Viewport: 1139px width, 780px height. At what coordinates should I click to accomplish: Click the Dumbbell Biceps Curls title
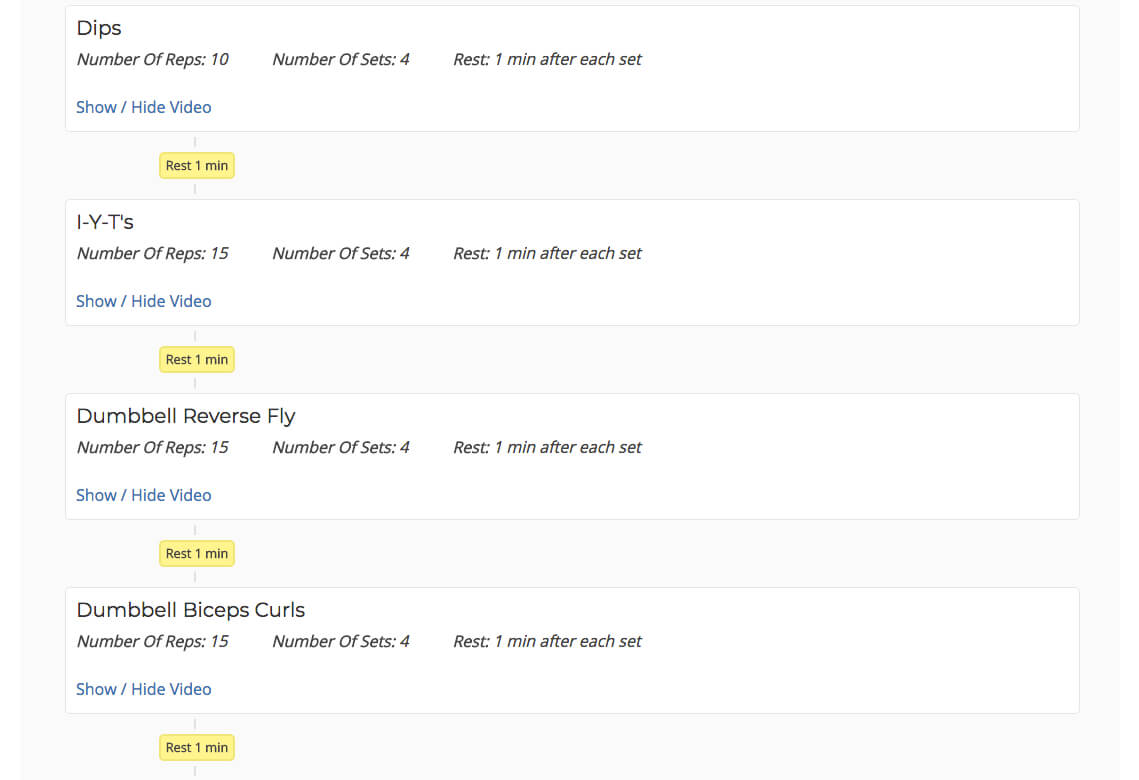pos(191,609)
